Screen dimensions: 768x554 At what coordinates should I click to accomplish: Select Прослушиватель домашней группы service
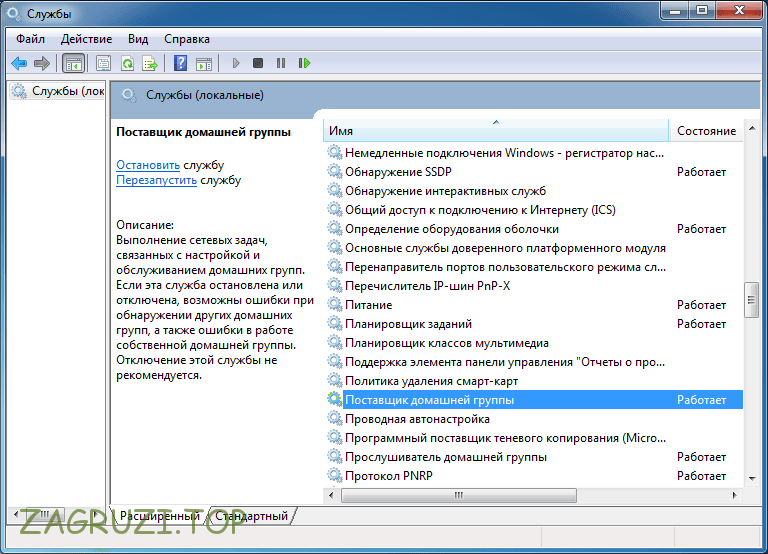point(446,457)
